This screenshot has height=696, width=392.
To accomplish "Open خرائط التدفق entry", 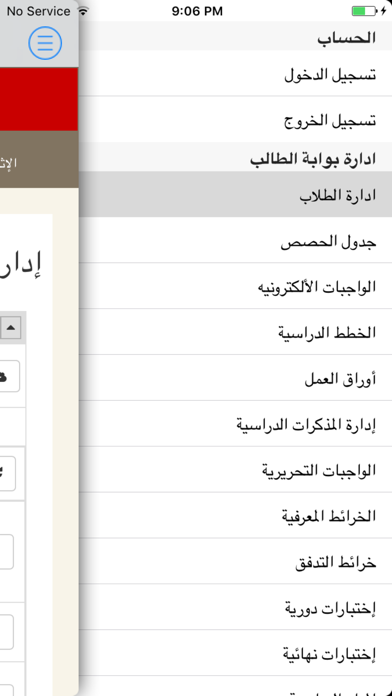I will (x=235, y=561).
